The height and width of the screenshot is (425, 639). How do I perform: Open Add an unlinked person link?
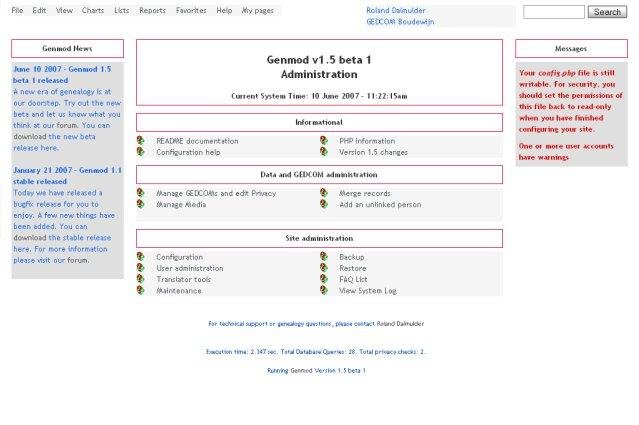coord(380,205)
